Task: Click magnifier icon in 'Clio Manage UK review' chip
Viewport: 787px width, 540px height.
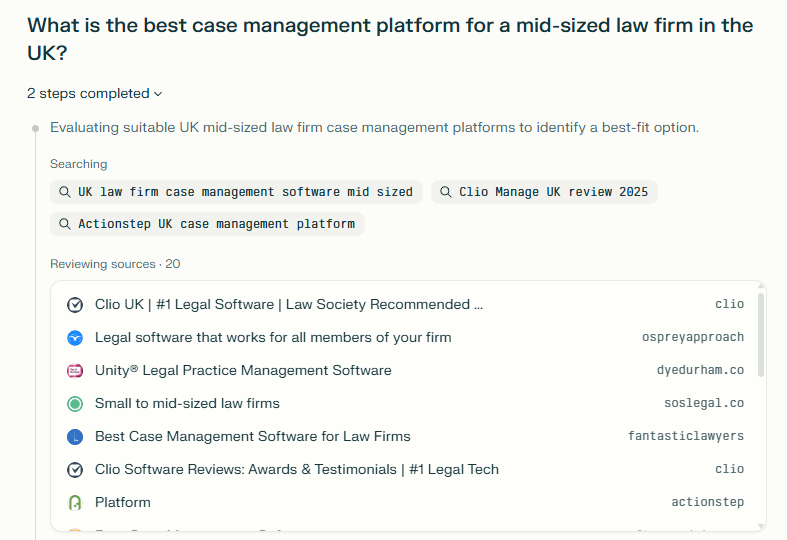Action: [446, 192]
